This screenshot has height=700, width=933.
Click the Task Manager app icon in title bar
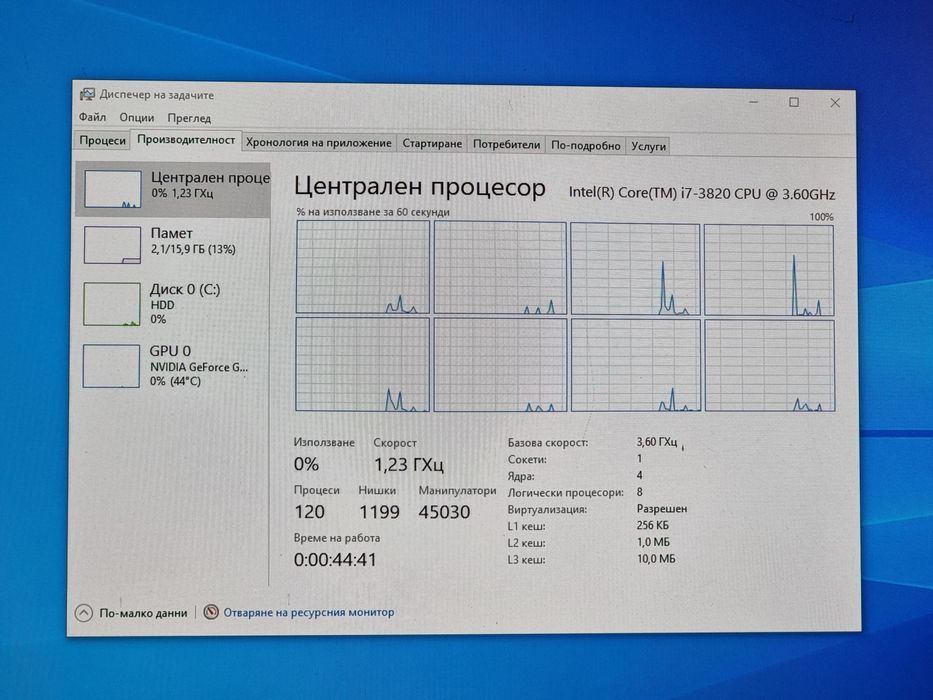[x=87, y=95]
